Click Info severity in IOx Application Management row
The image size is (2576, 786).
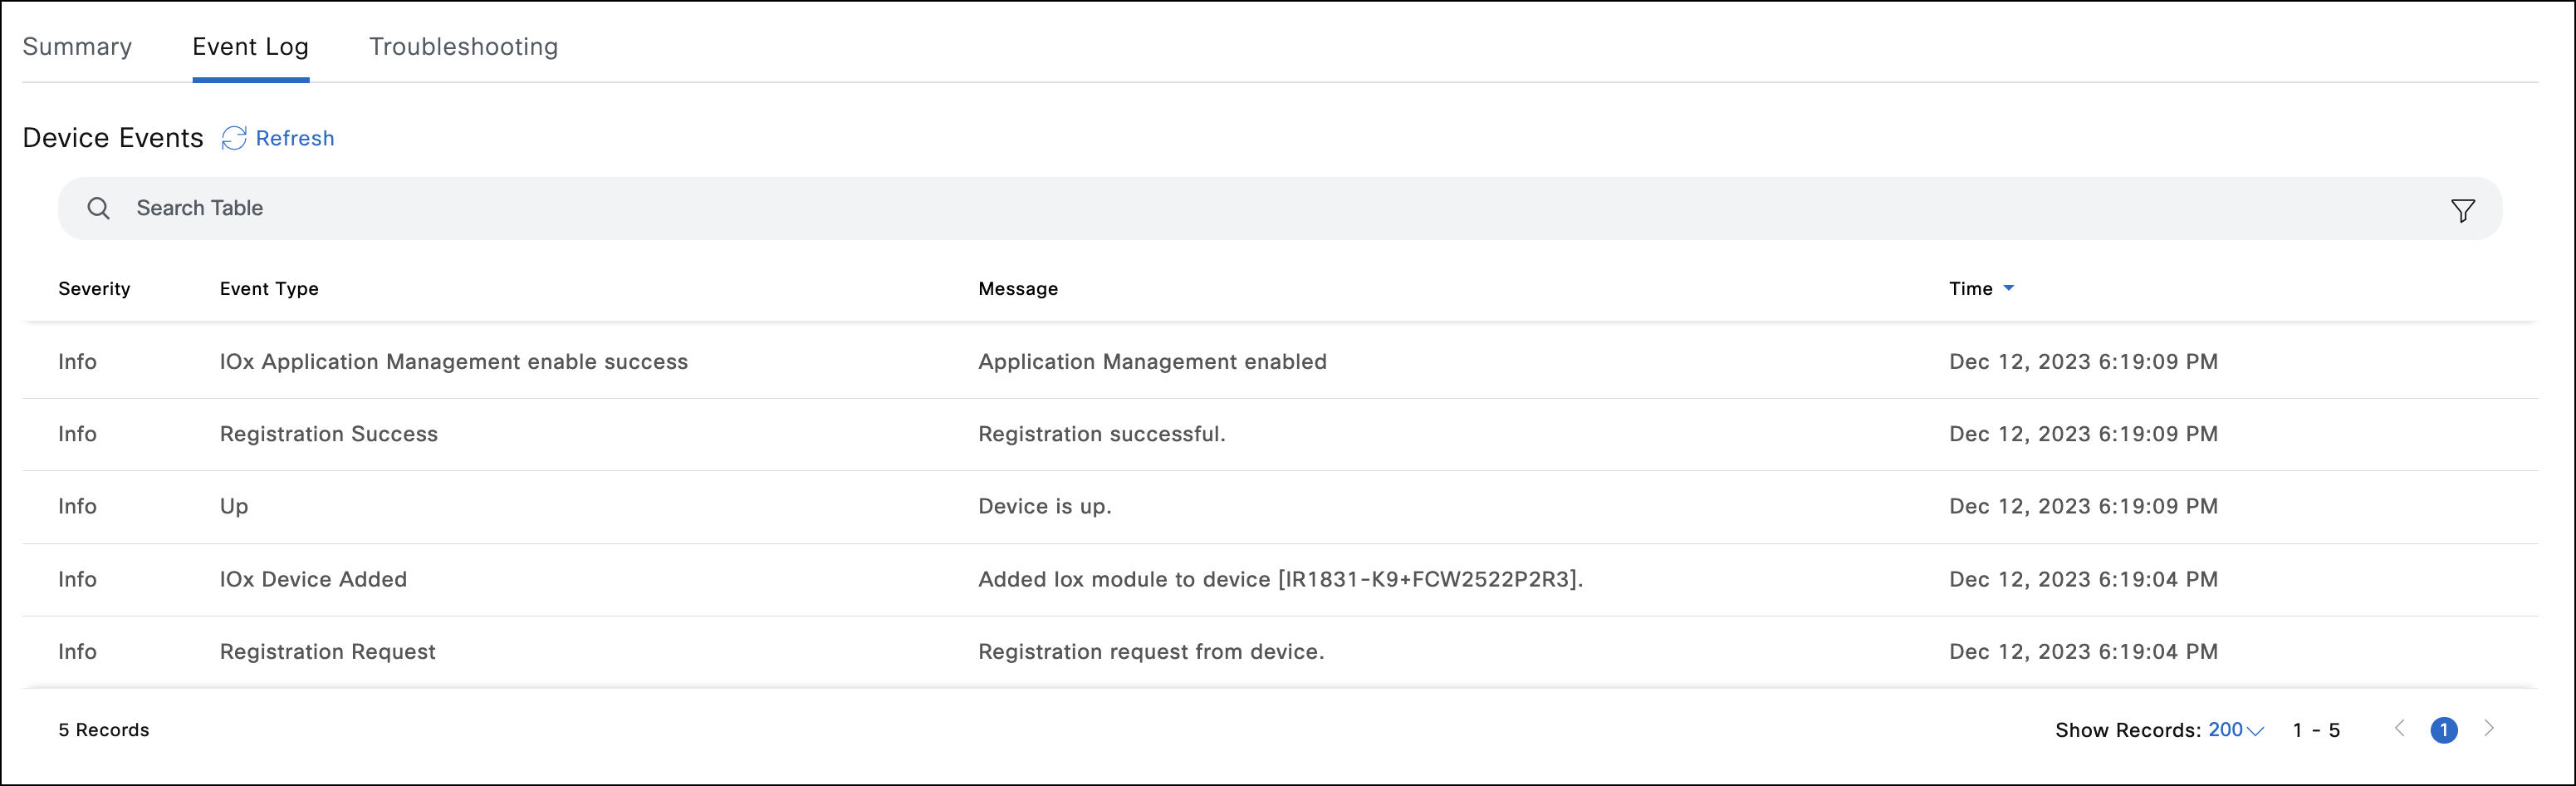pos(77,362)
